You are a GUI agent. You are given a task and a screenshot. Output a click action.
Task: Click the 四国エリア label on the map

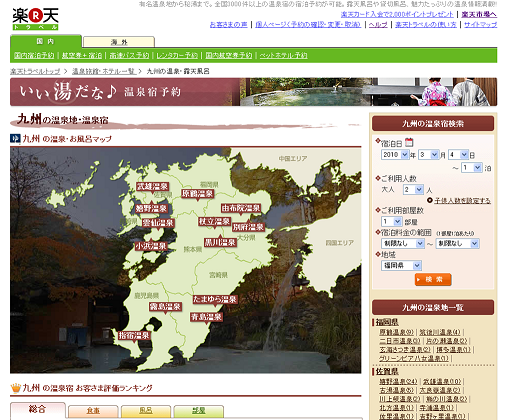(340, 243)
